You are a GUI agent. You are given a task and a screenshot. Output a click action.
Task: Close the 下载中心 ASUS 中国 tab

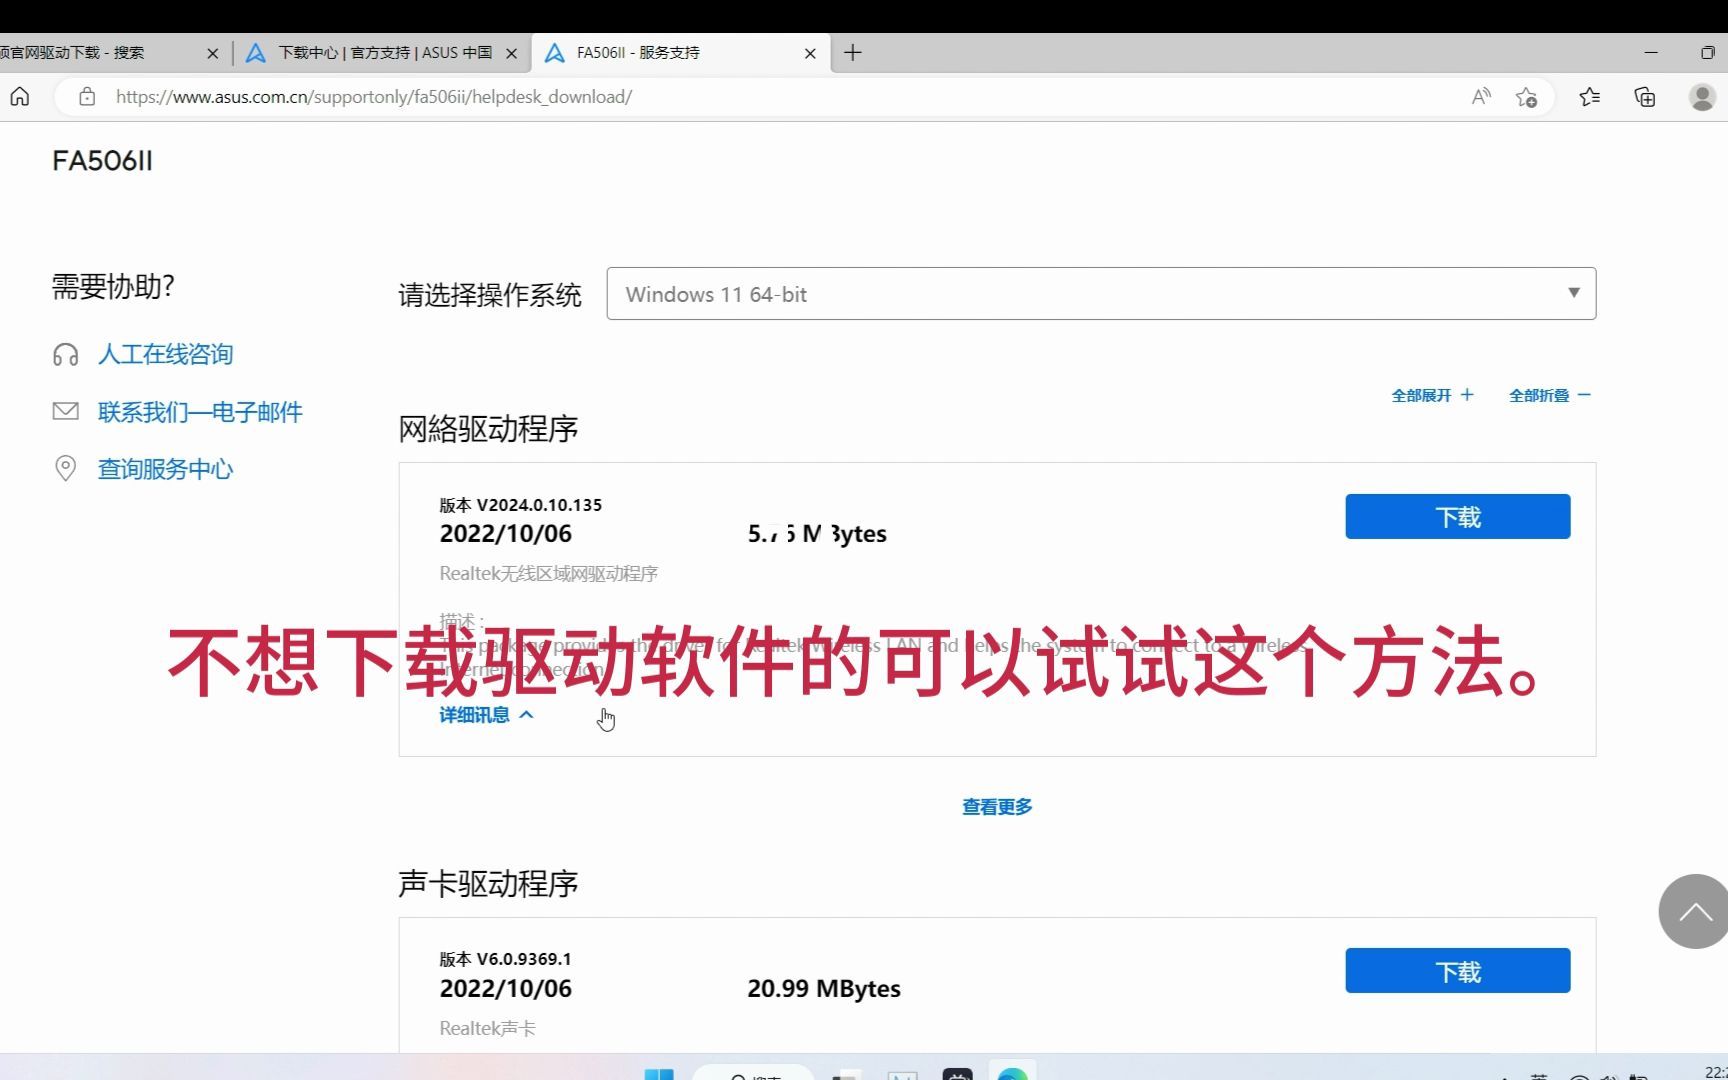pyautogui.click(x=512, y=53)
